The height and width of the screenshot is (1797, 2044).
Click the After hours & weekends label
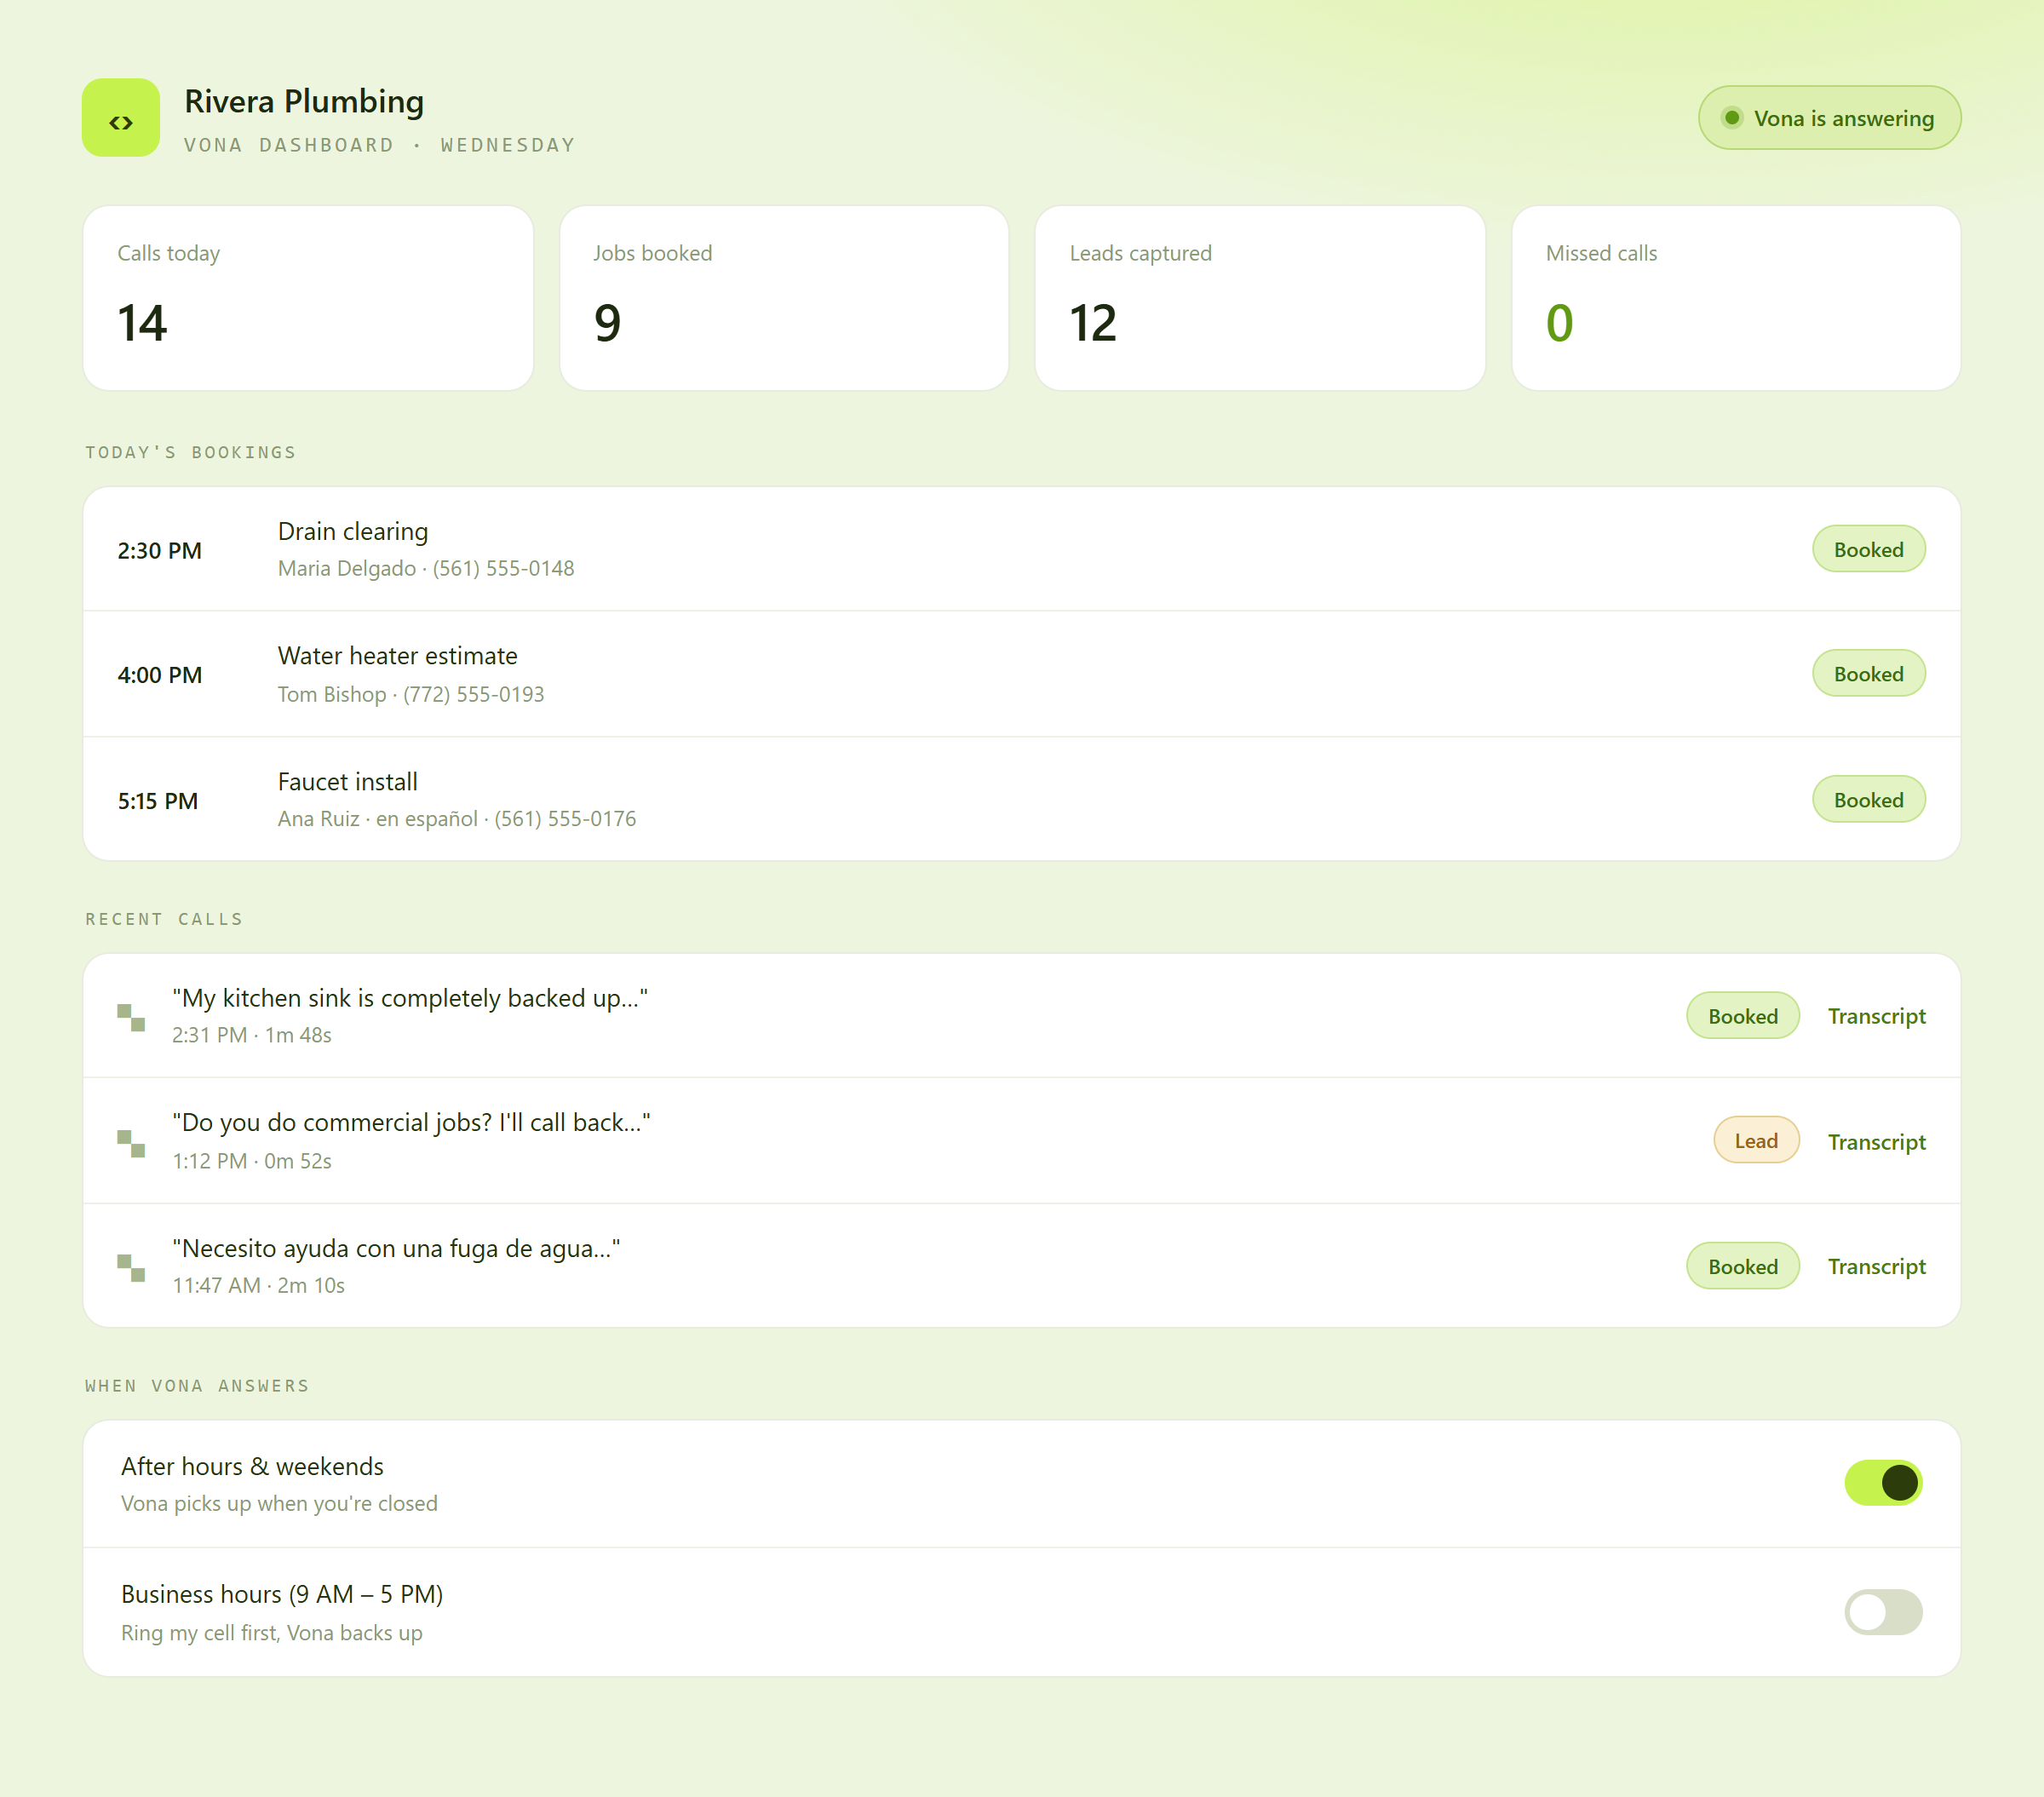click(x=252, y=1467)
